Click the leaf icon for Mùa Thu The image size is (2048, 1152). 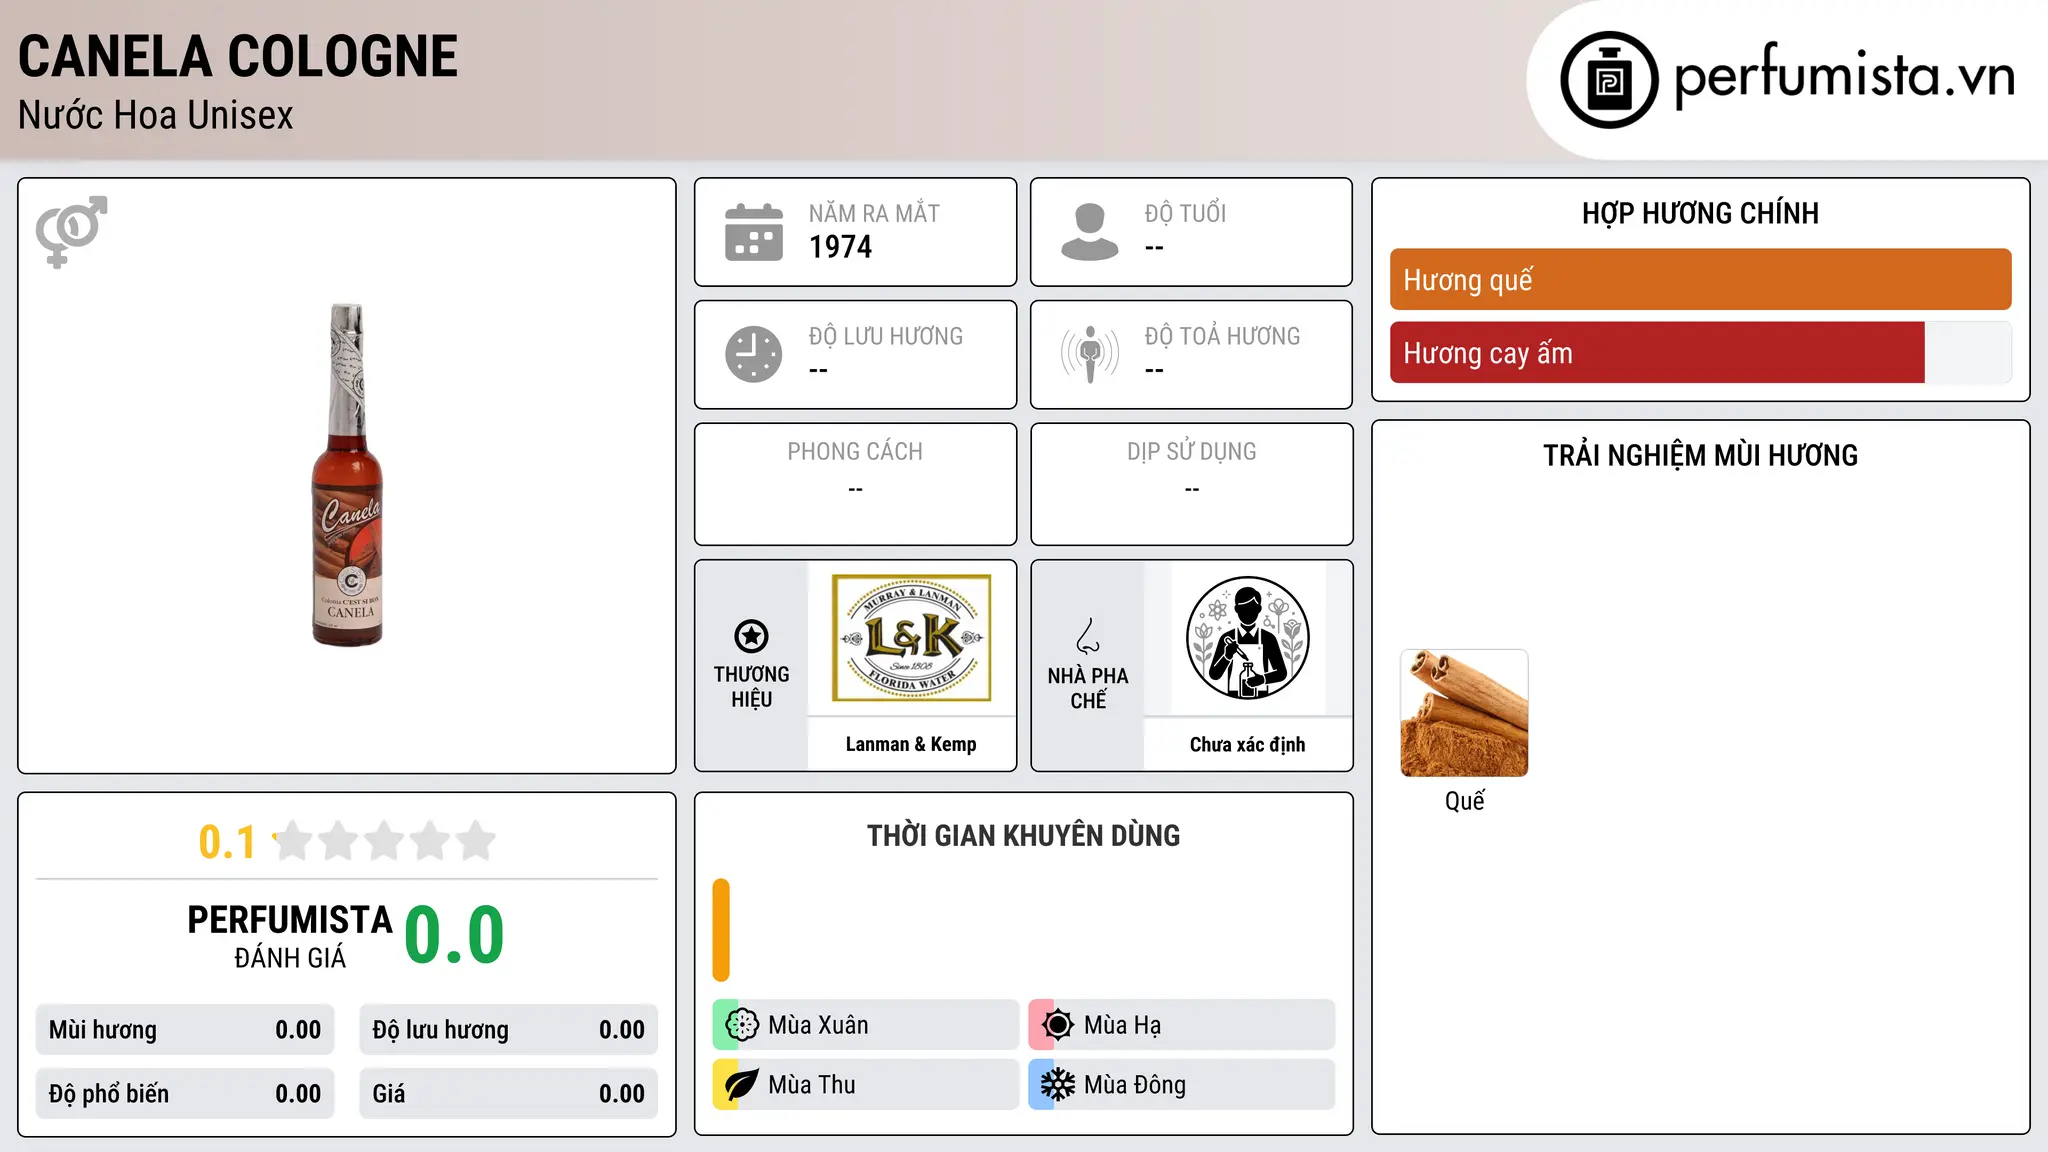[x=742, y=1085]
